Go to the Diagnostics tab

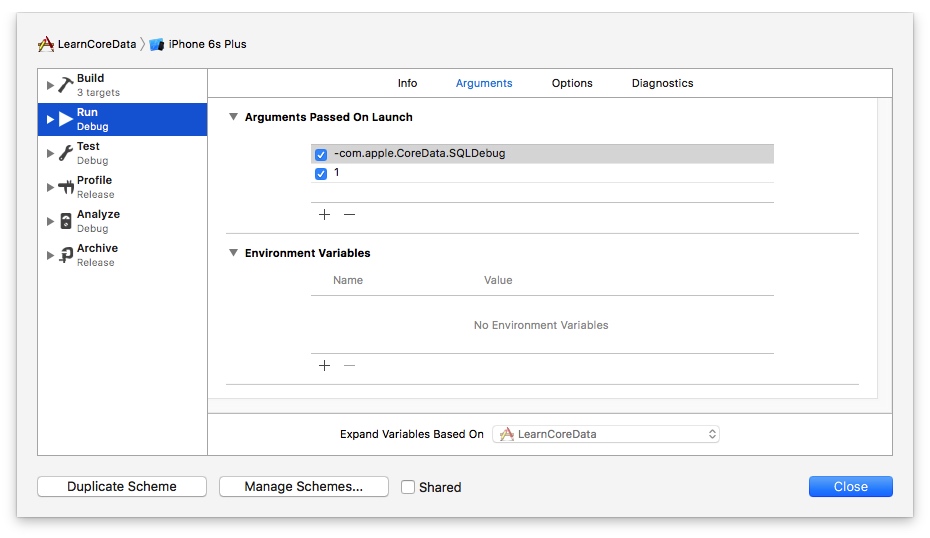pos(663,83)
